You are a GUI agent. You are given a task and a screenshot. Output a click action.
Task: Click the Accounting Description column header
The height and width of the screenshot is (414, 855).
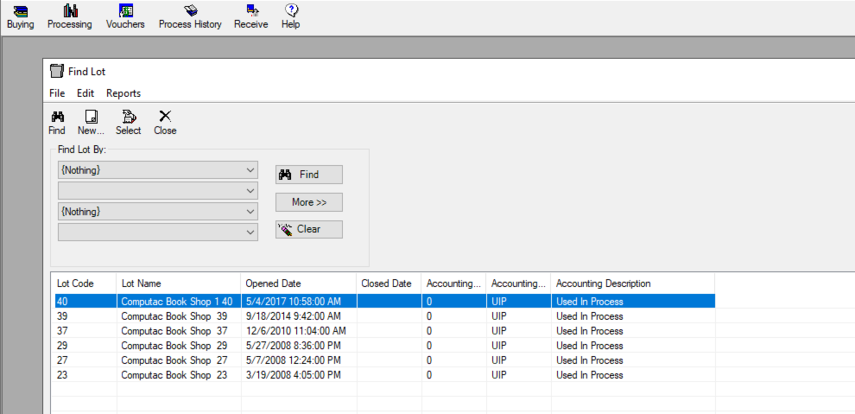[x=633, y=284]
